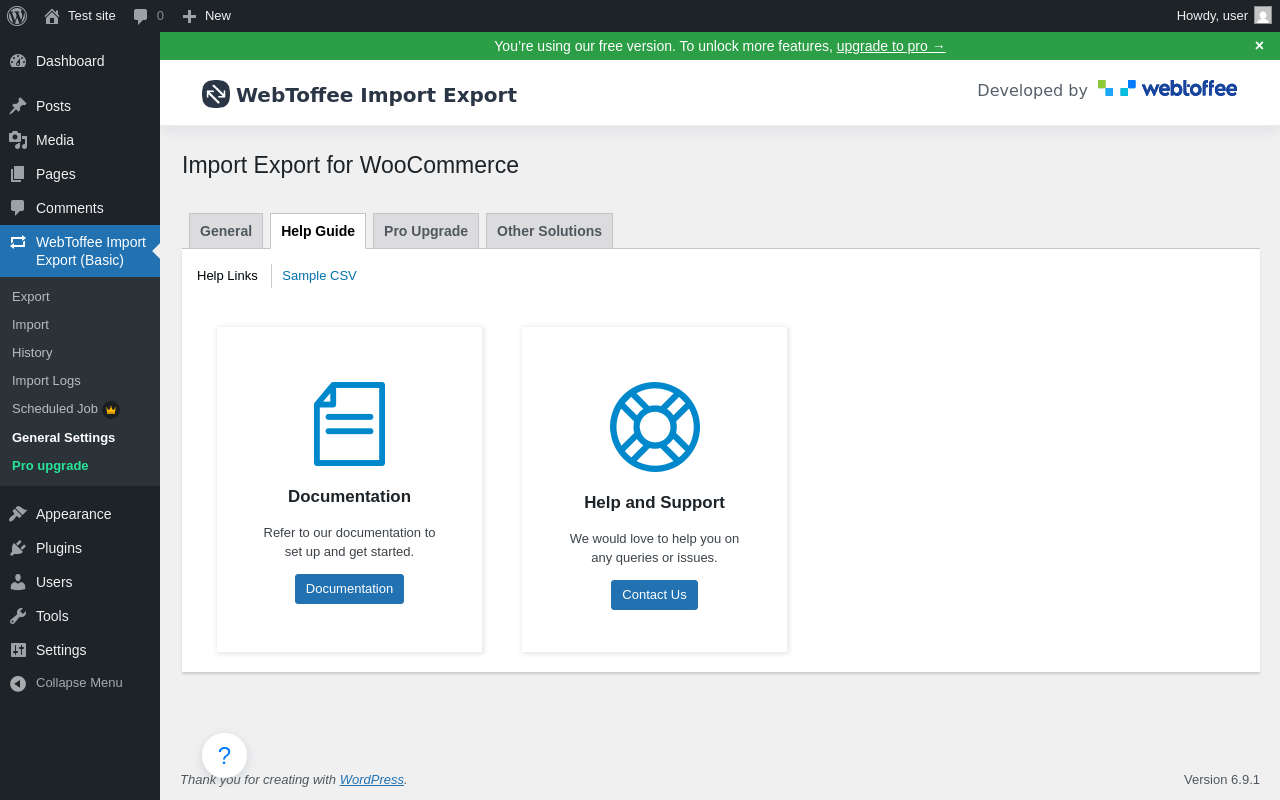Image resolution: width=1280 pixels, height=800 pixels.
Task: Click the Collapse Menu label
Action: (x=79, y=683)
